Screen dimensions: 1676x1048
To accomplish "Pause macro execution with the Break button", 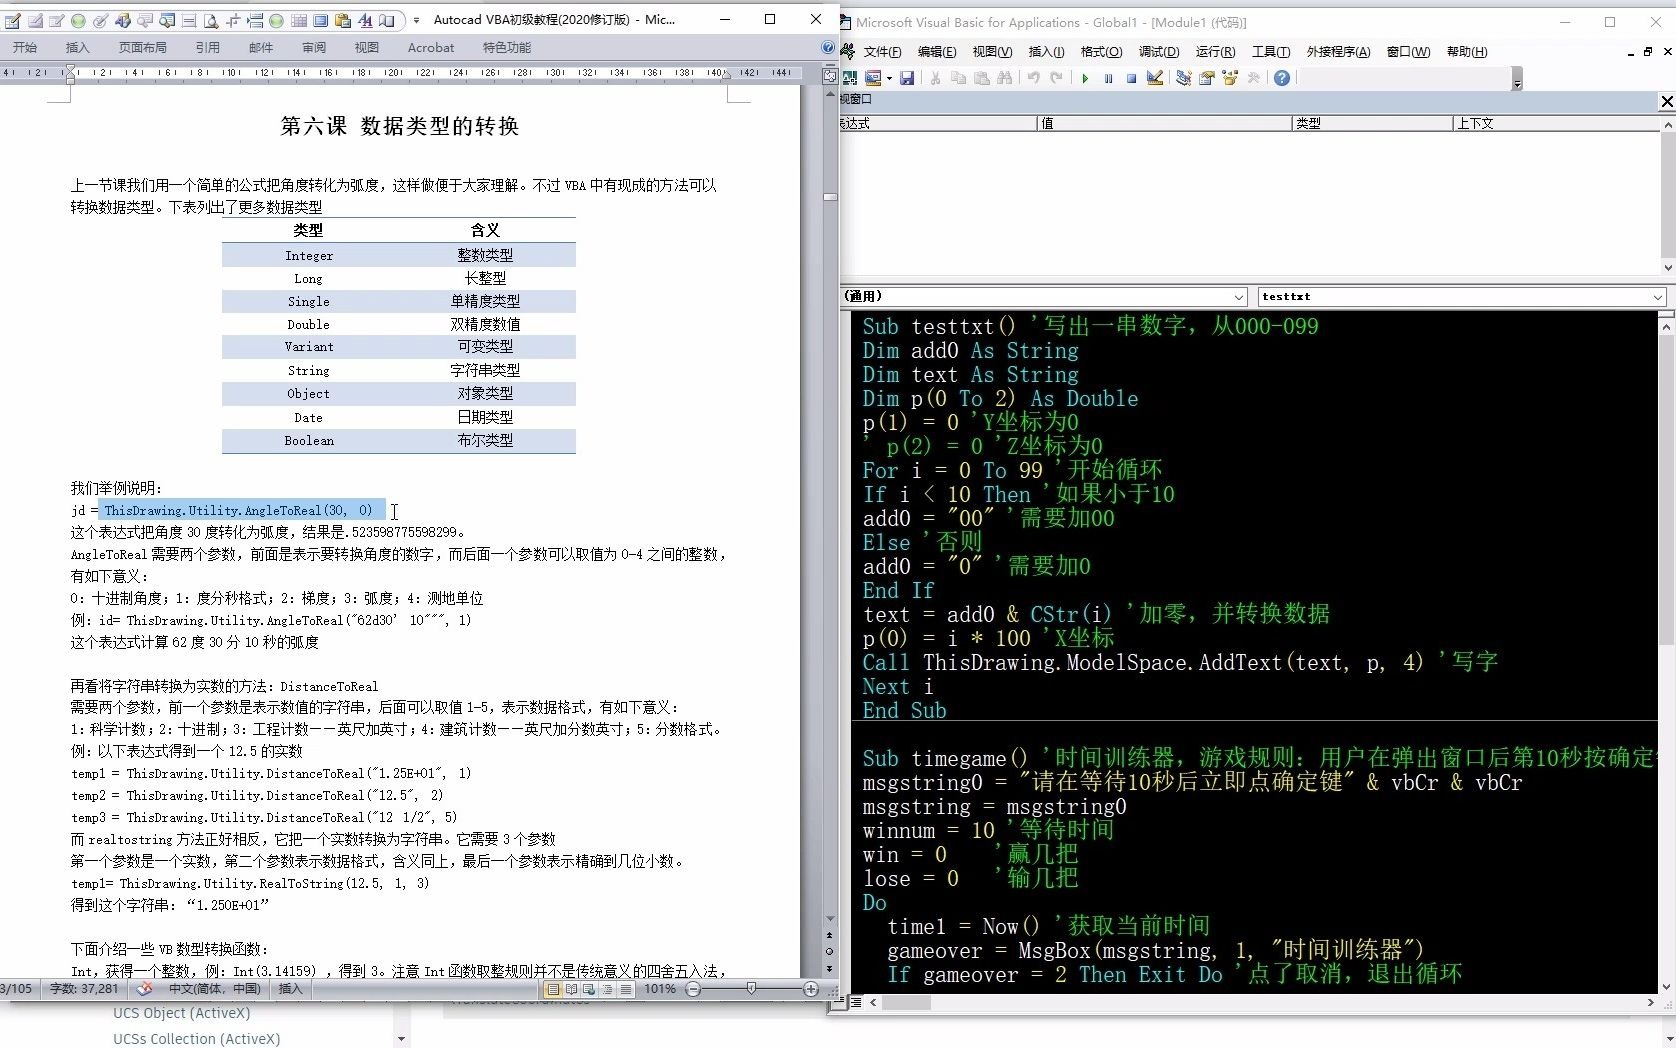I will pyautogui.click(x=1108, y=78).
